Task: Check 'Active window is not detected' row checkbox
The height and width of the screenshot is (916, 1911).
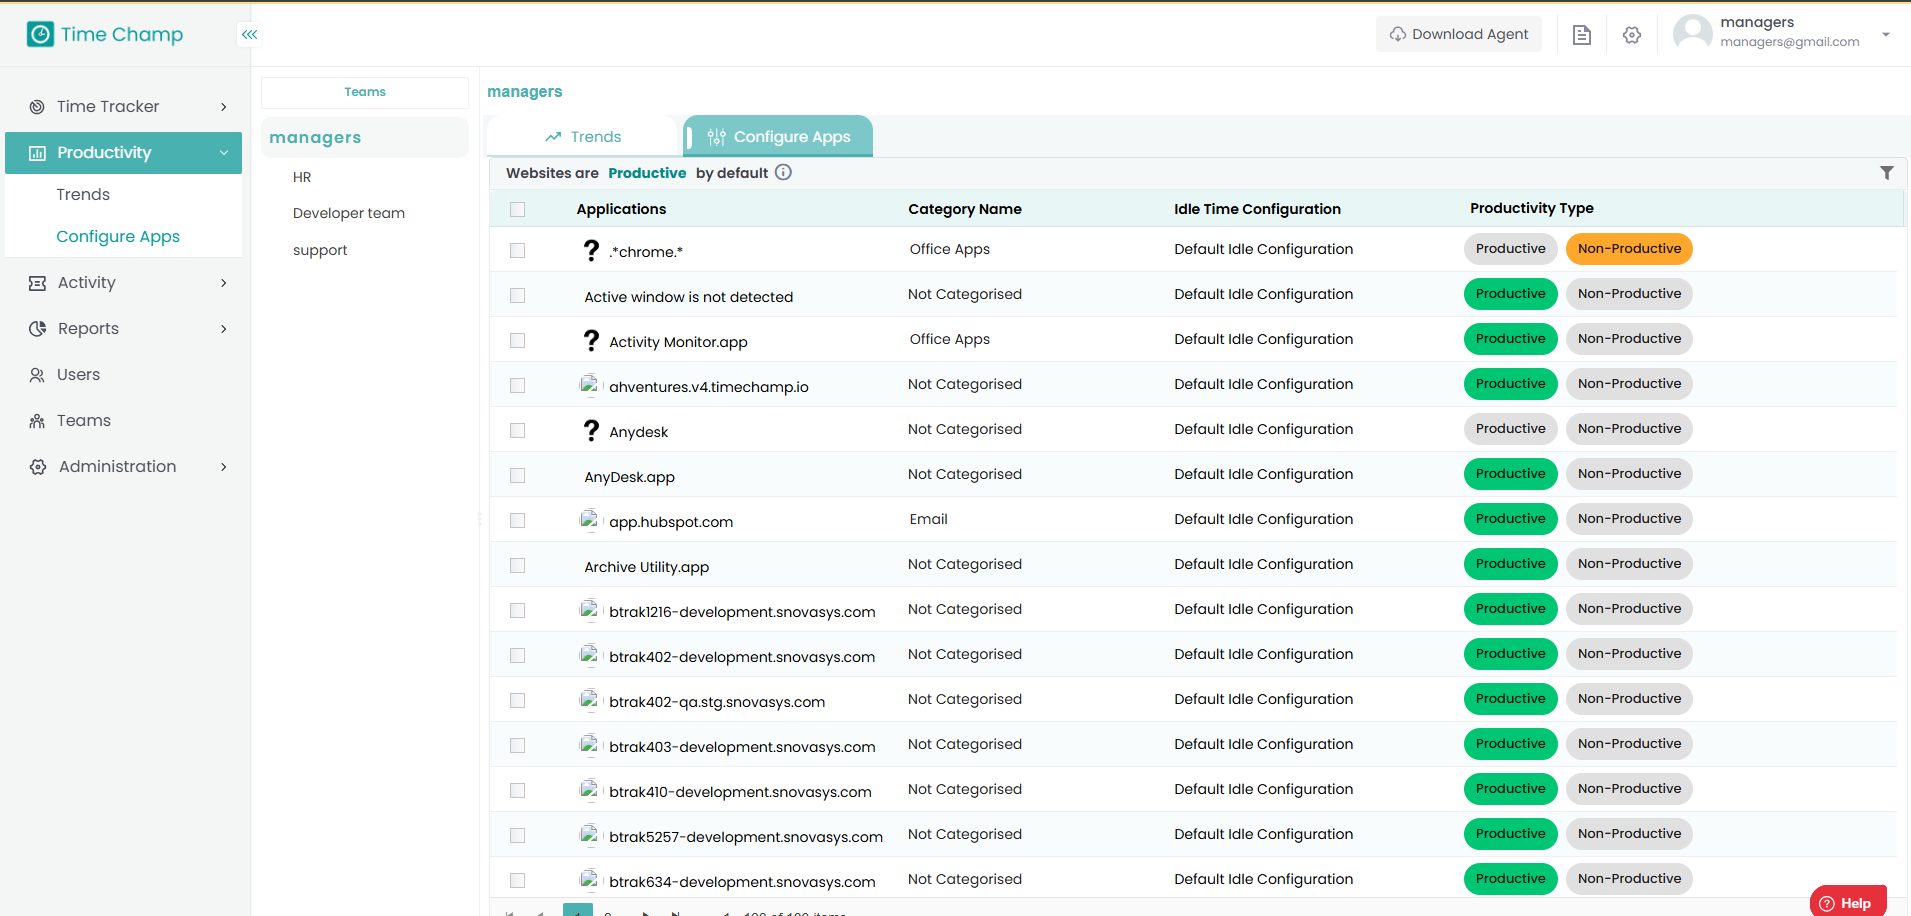Action: pos(517,295)
